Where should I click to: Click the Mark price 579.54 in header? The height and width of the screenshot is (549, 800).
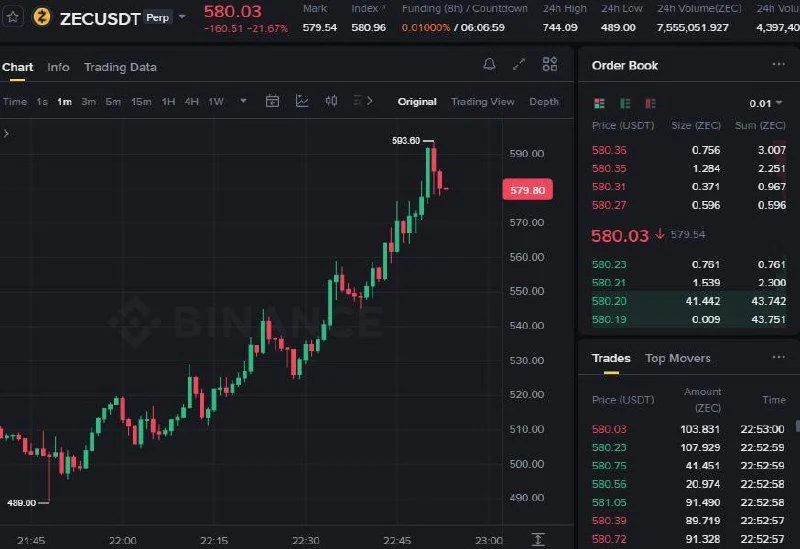319,28
